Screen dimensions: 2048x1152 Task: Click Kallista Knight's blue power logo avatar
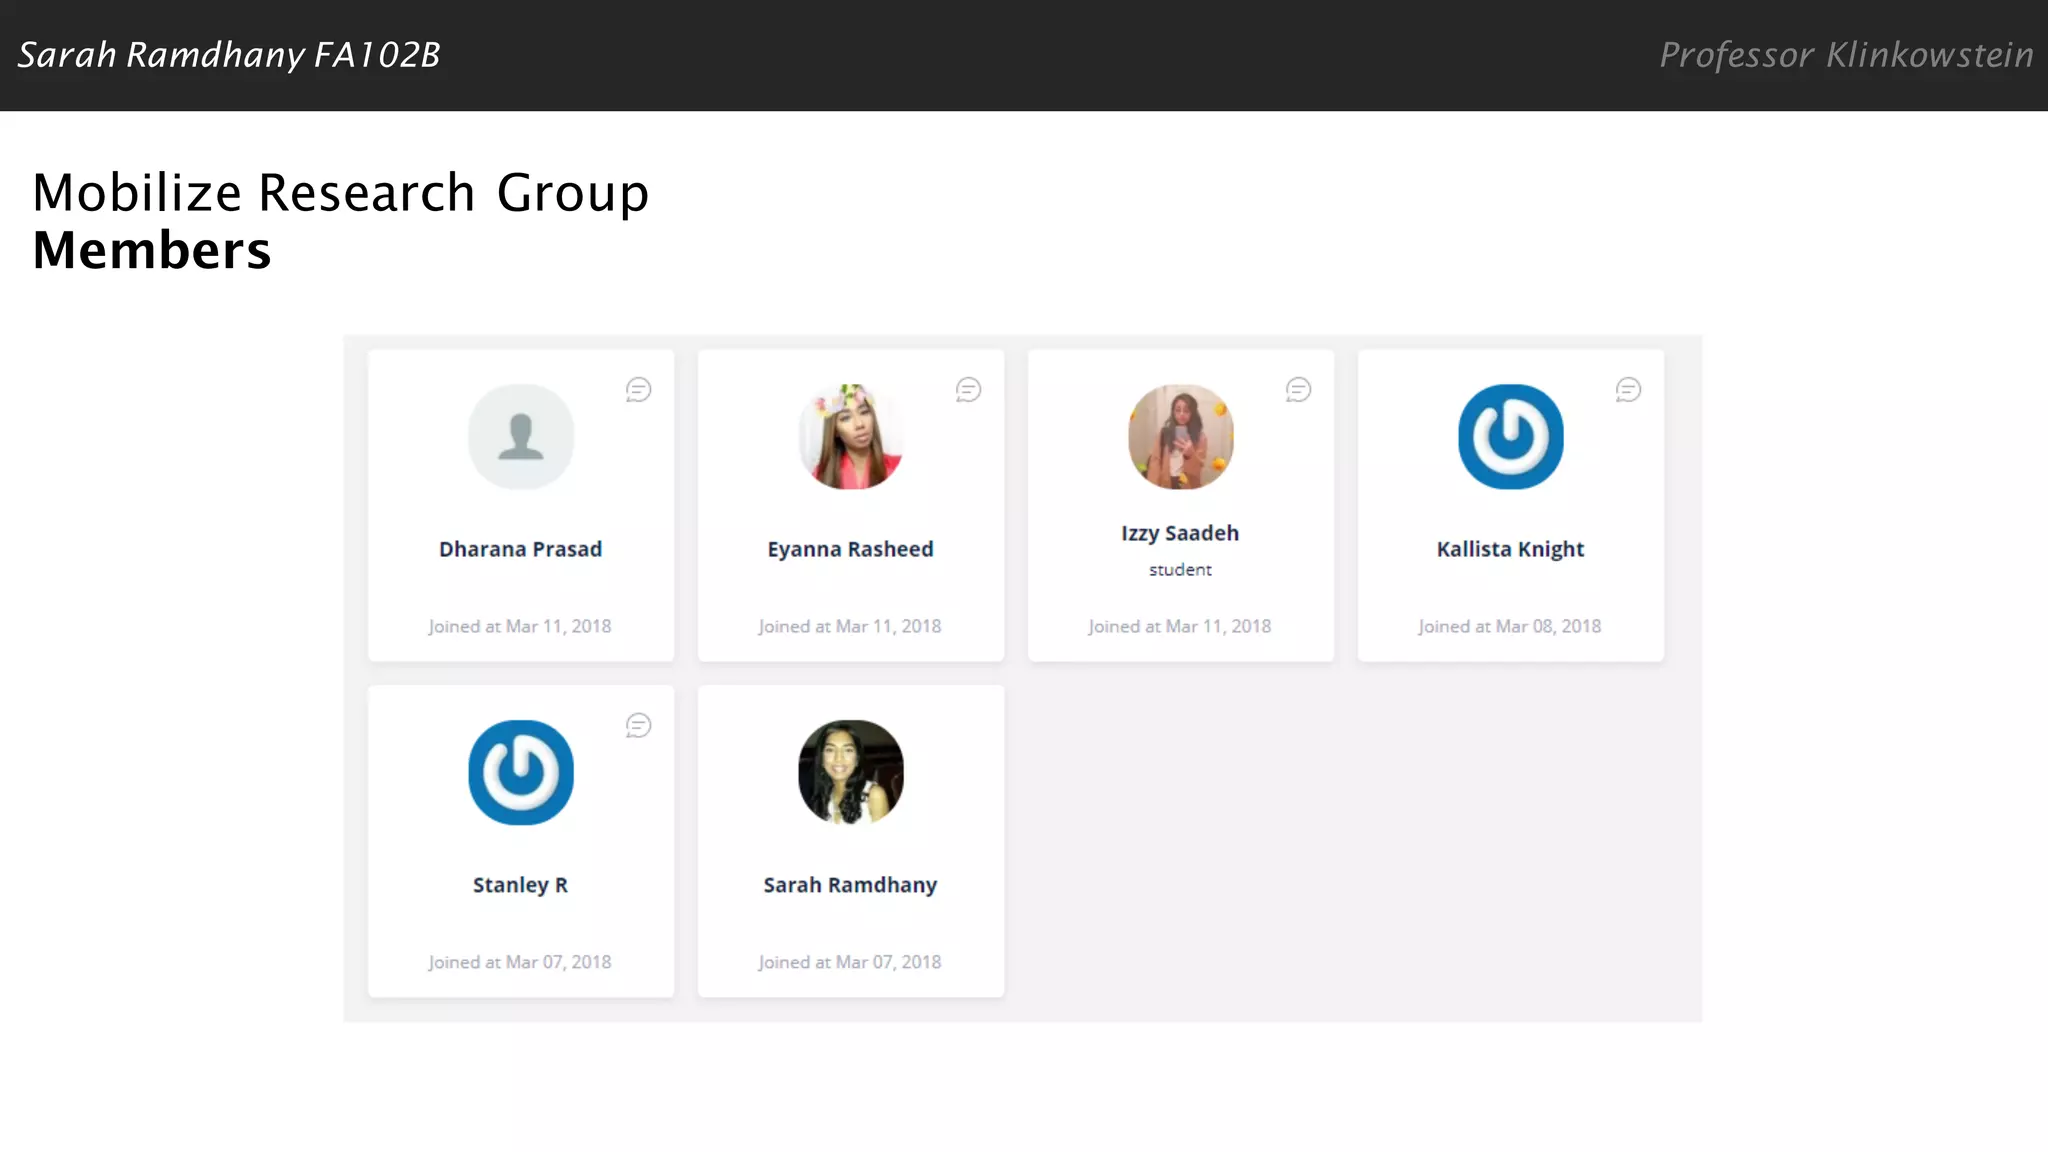click(x=1510, y=437)
